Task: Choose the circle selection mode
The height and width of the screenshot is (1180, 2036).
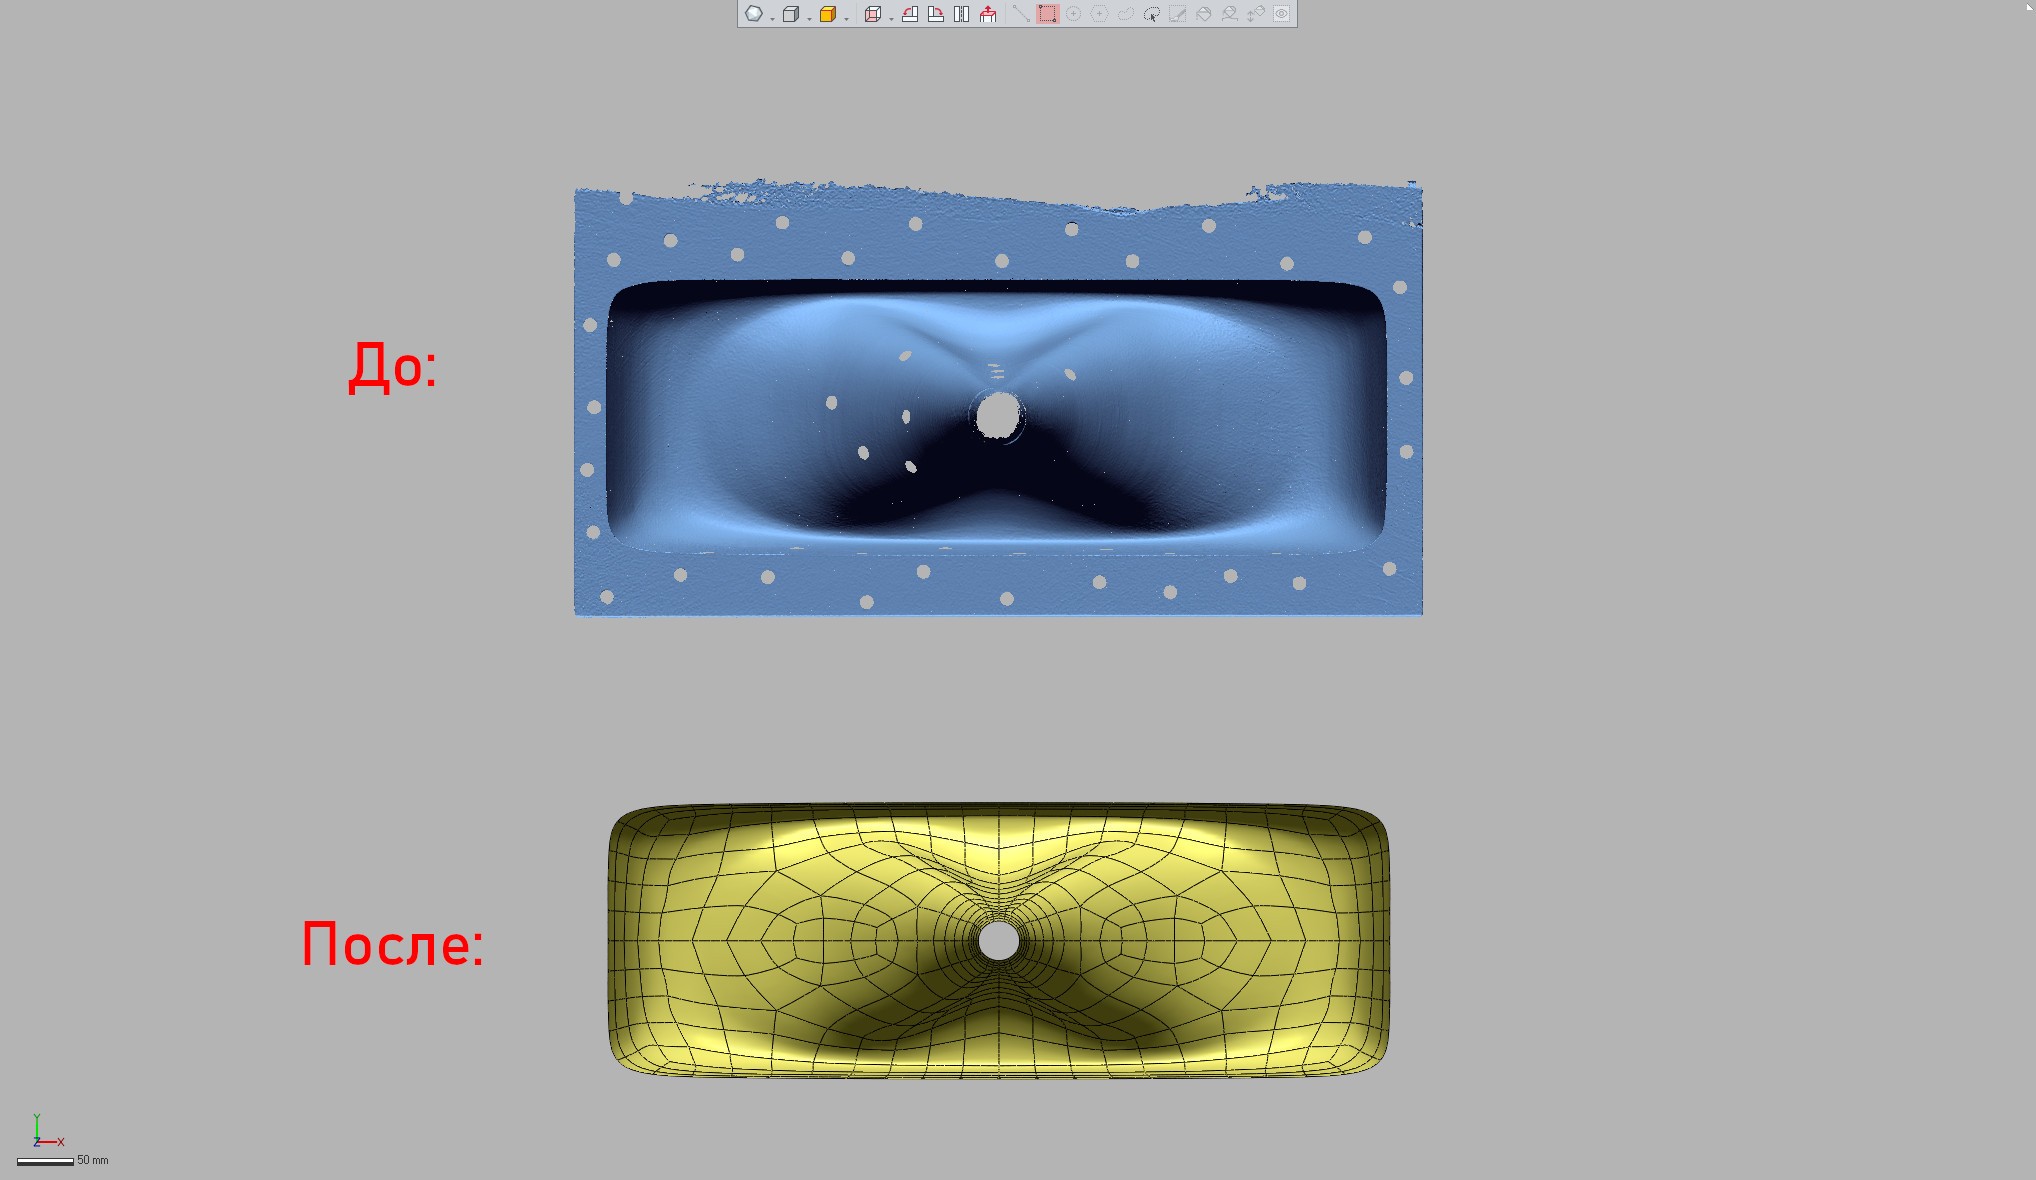Action: (1073, 14)
